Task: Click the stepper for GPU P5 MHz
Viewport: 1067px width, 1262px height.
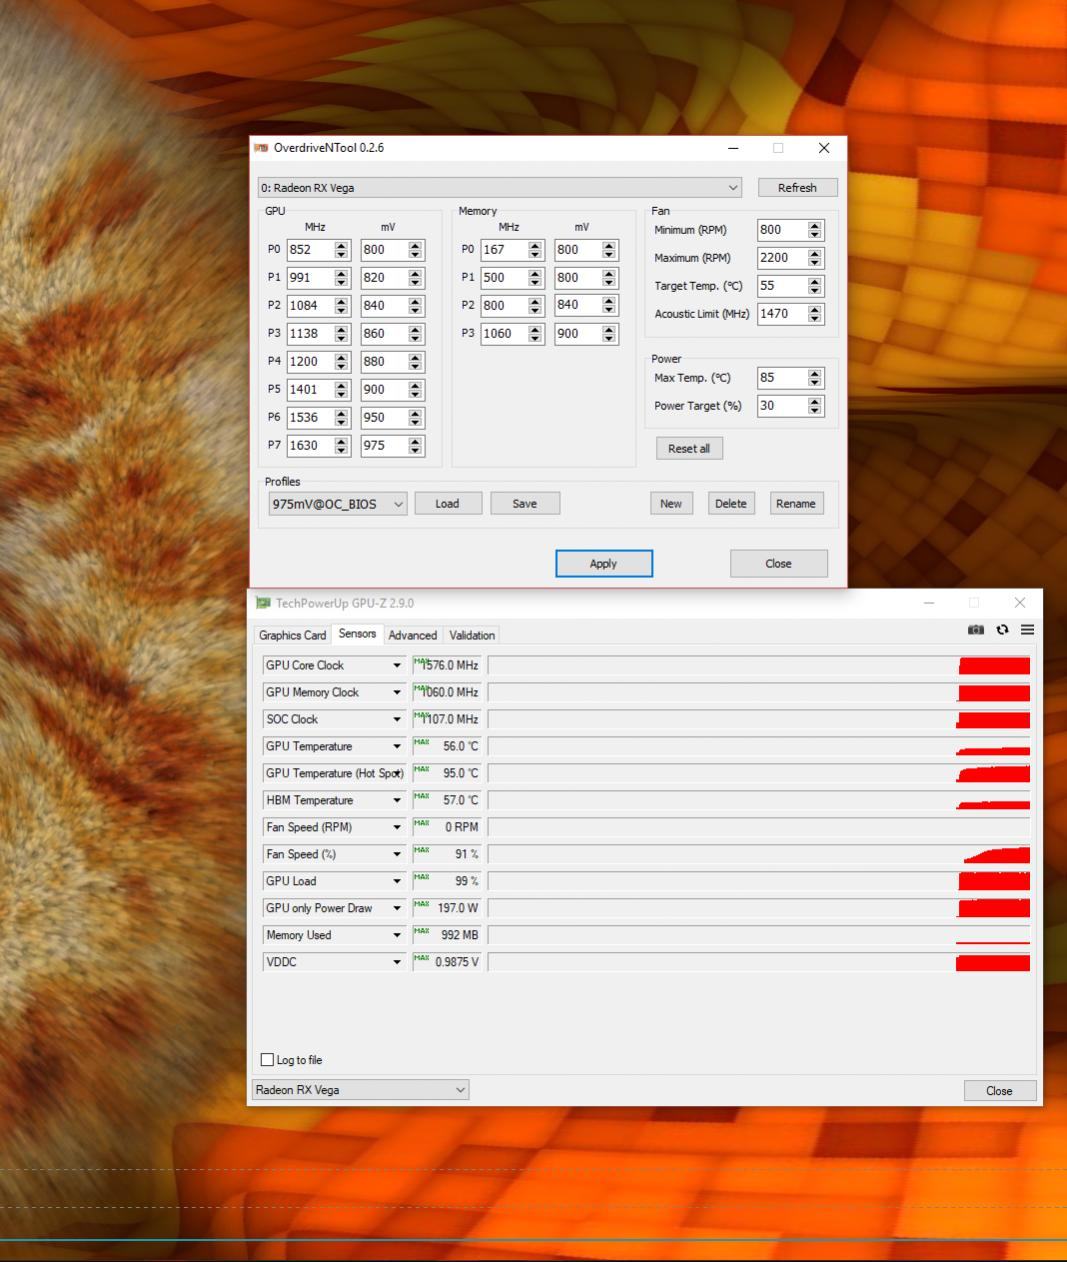Action: (342, 390)
